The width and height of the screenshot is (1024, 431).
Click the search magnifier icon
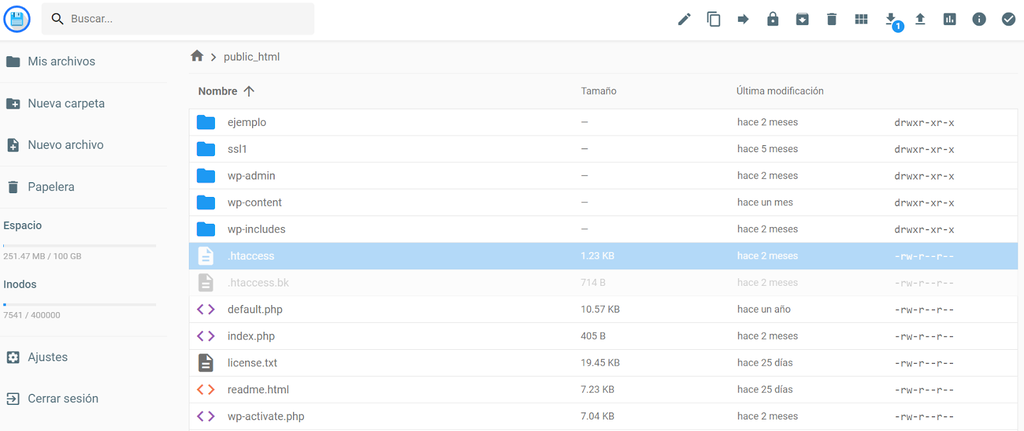[x=57, y=19]
